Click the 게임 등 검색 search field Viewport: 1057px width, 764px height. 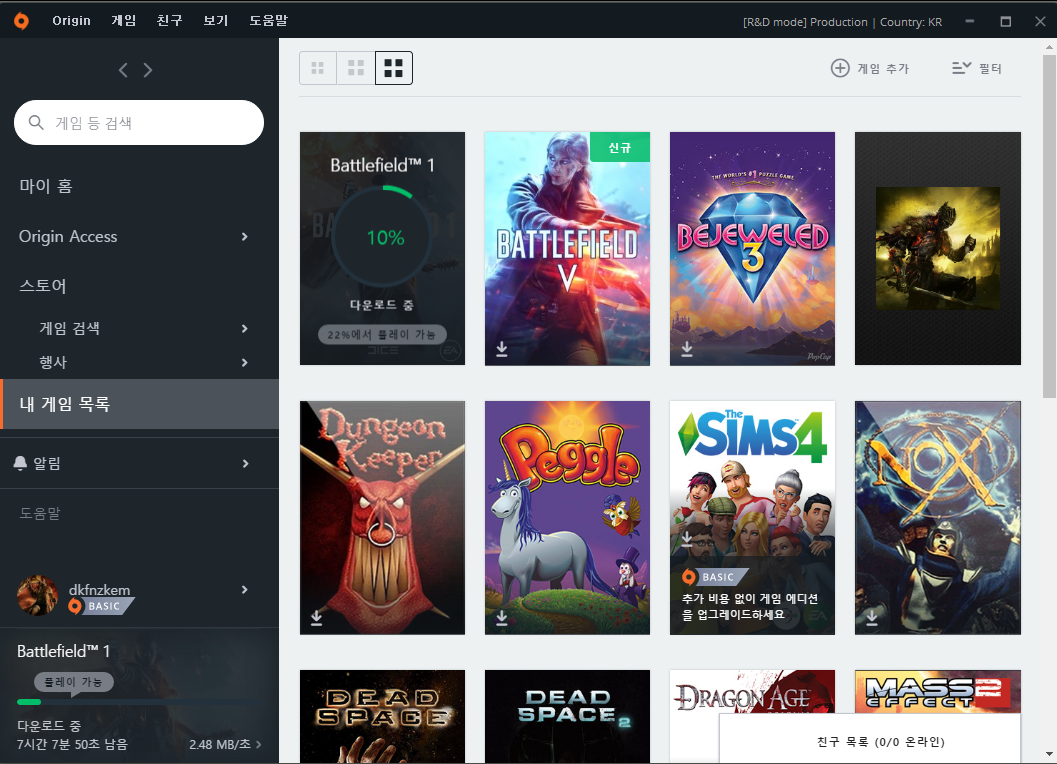click(140, 123)
